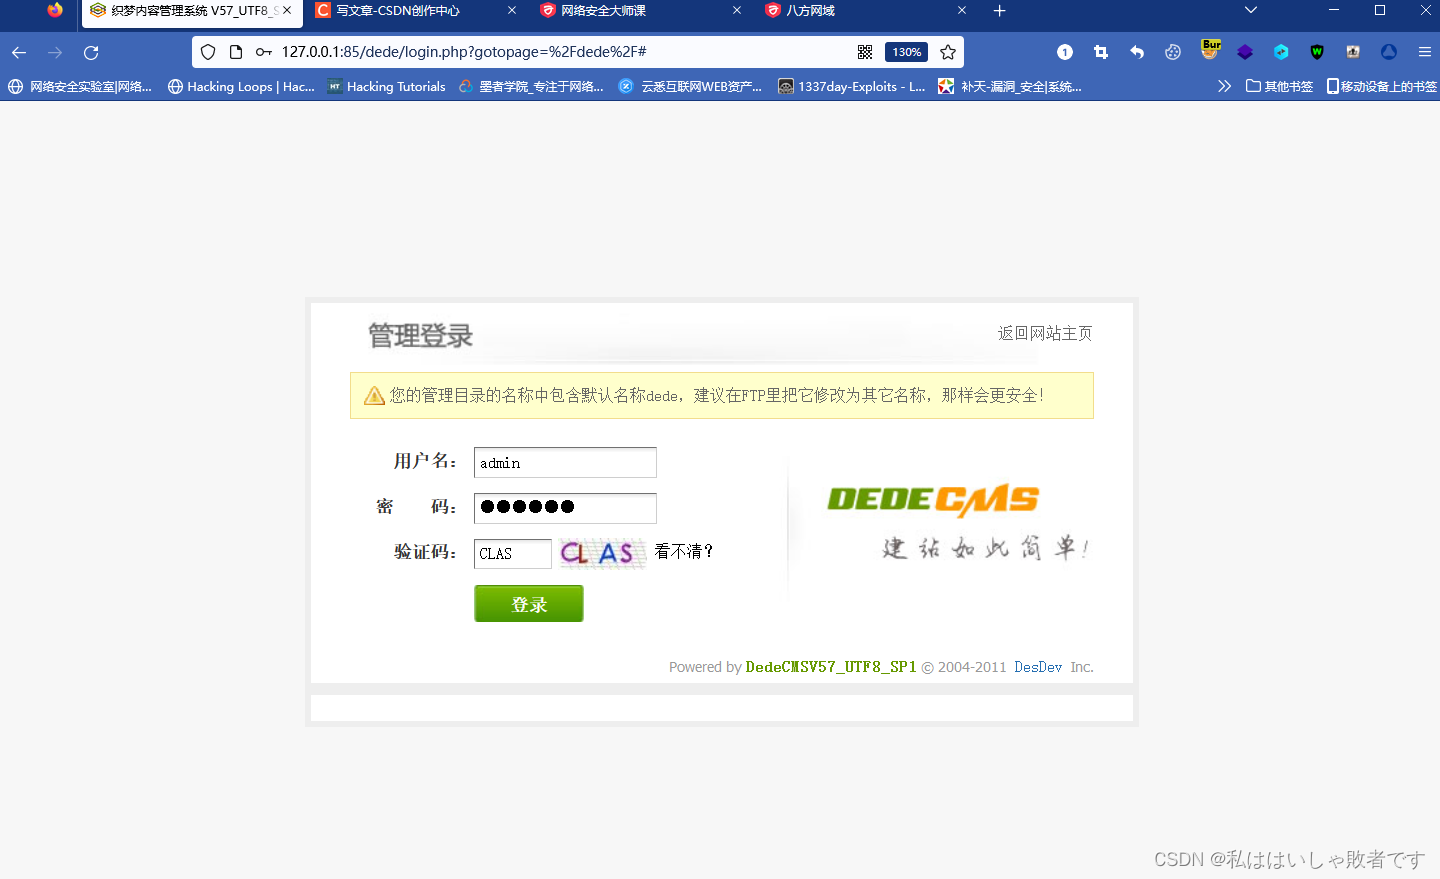This screenshot has height=879, width=1440.
Task: Maximize the browser window
Action: 1380,10
